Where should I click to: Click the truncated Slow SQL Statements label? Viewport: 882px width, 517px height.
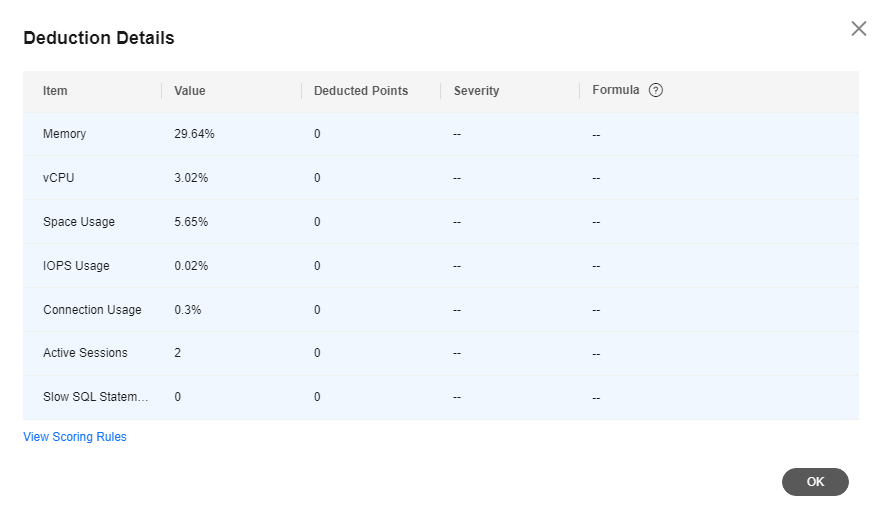tap(95, 397)
